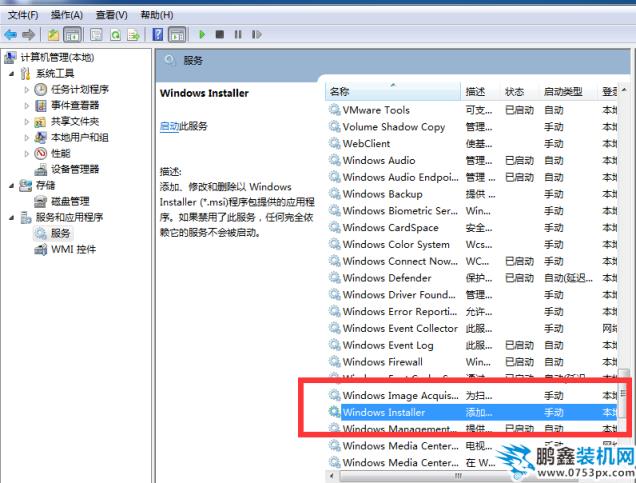Open the 文件(F) menu
Screen dimensions: 636x483
(23, 15)
